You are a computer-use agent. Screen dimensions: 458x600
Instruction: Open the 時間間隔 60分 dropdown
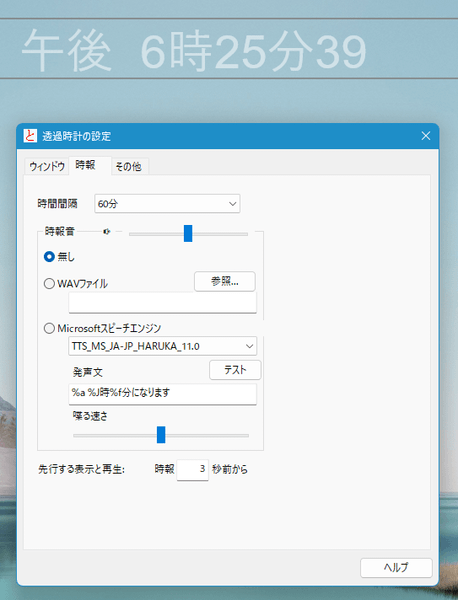(167, 204)
